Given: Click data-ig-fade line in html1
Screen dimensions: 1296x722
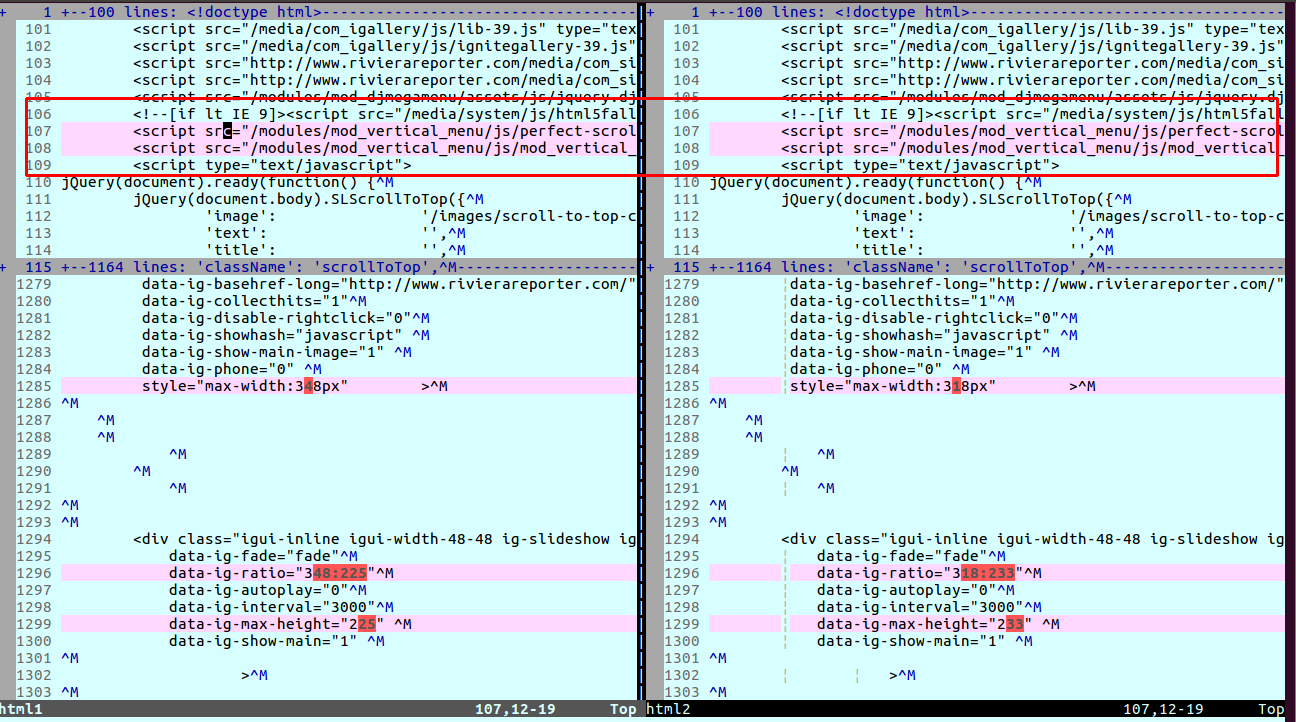Looking at the screenshot, I should pyautogui.click(x=263, y=556).
